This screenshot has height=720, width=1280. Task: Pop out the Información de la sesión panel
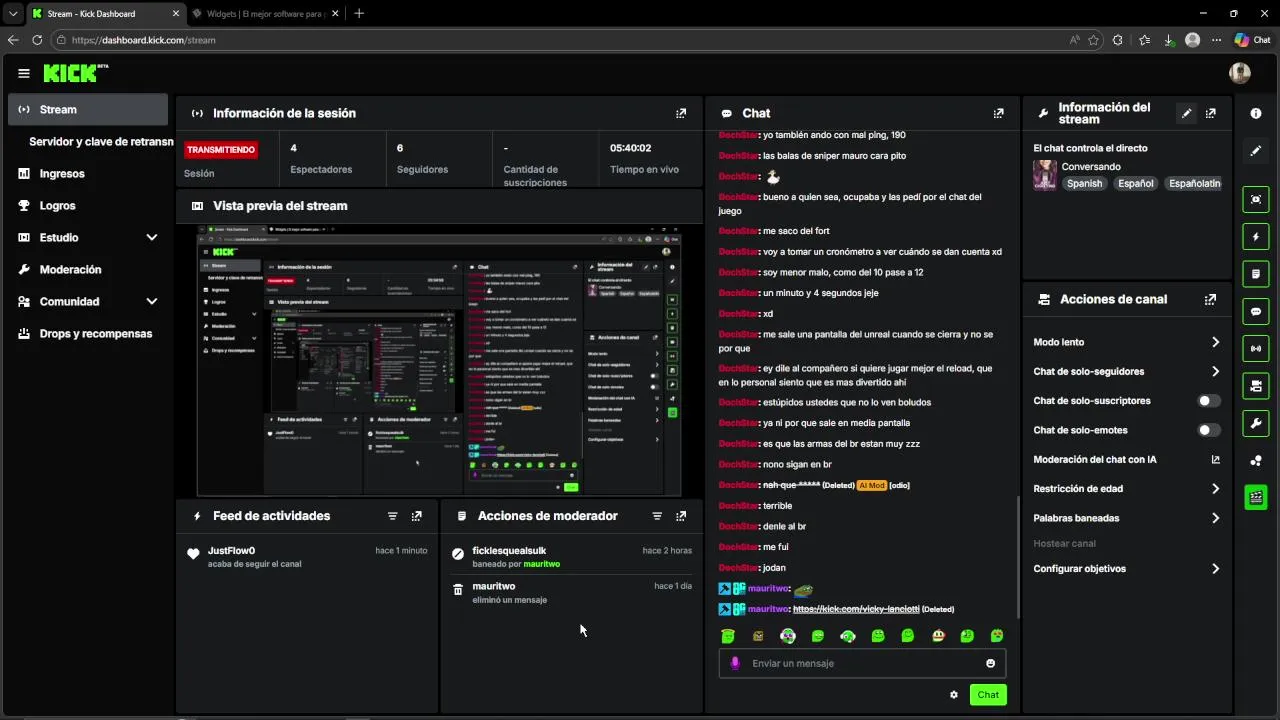(681, 113)
